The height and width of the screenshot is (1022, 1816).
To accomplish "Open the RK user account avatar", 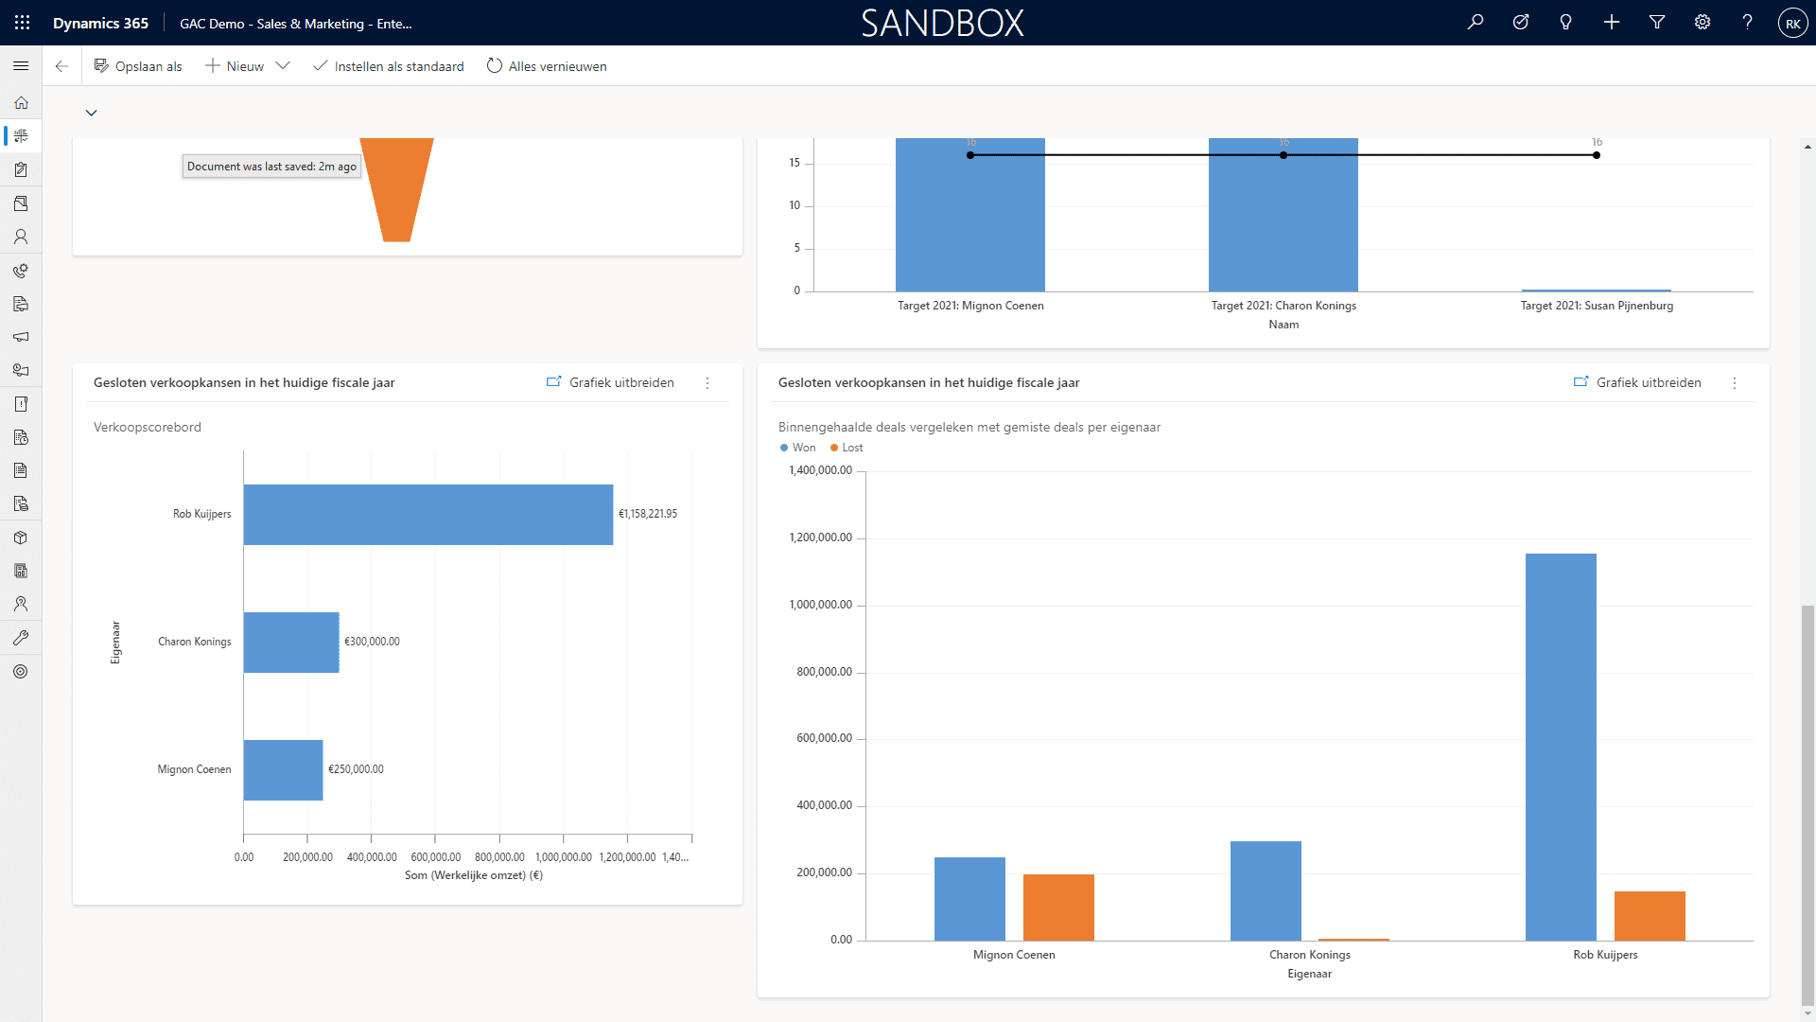I will coord(1792,23).
